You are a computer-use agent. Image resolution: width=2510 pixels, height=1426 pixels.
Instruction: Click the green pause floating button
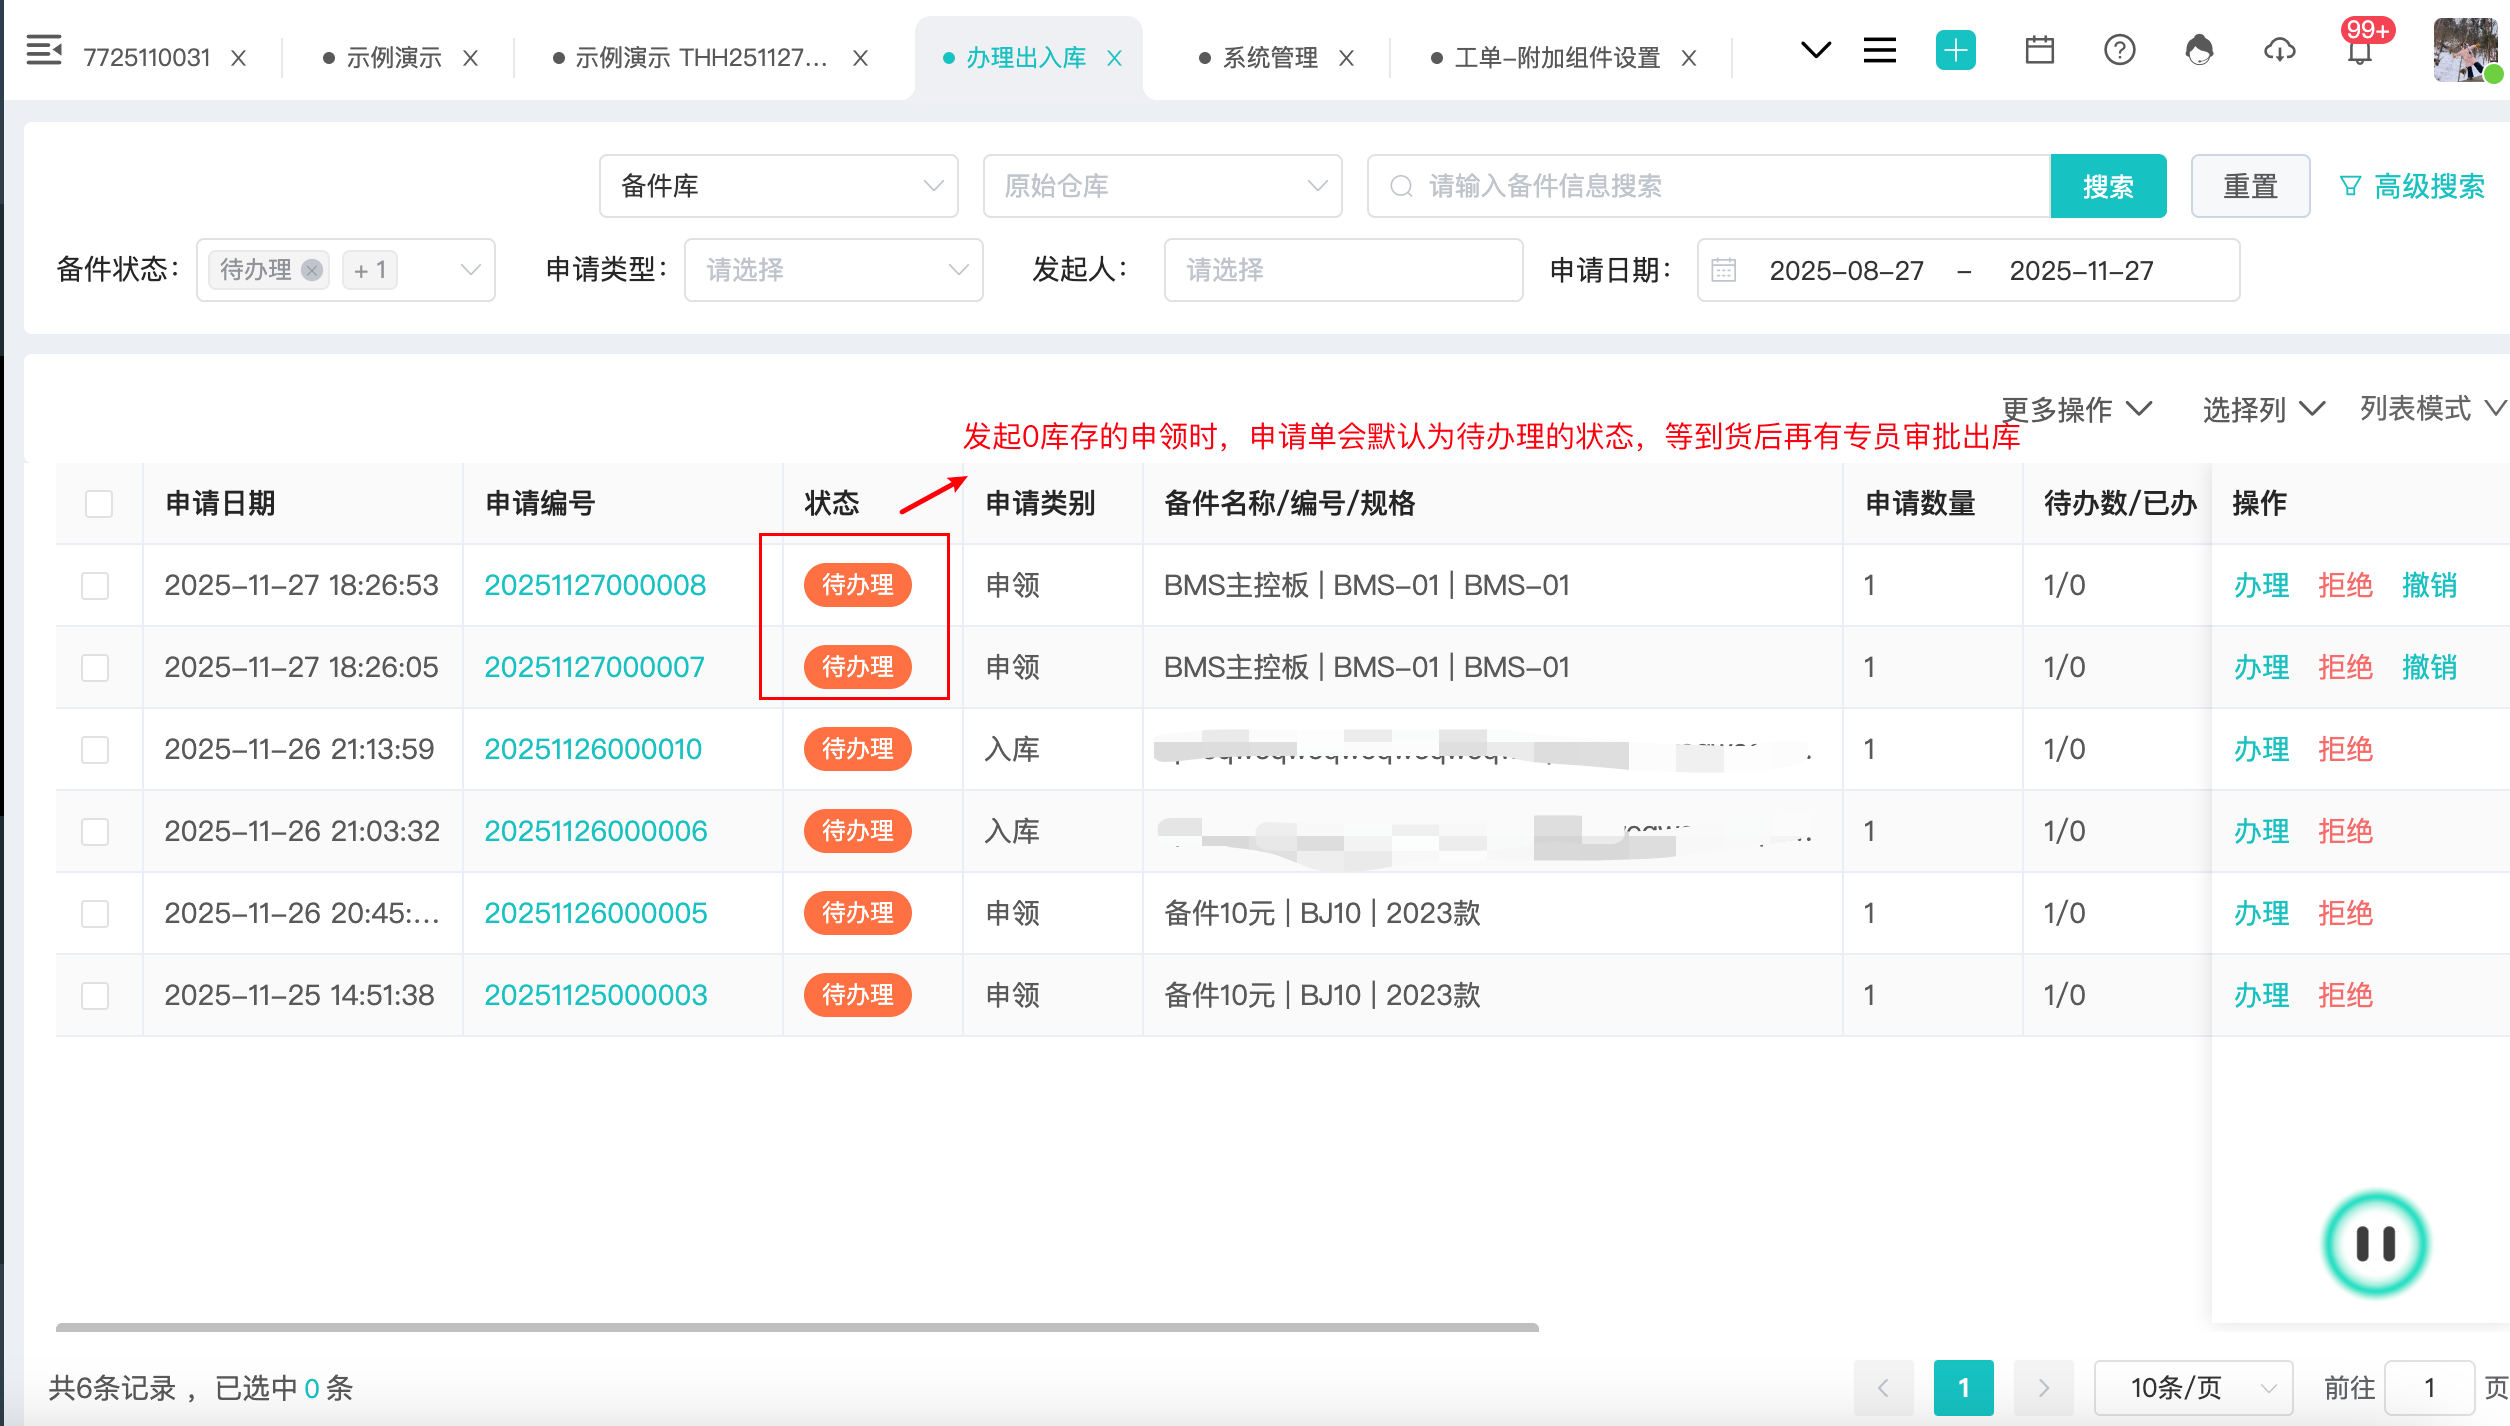pos(2375,1244)
